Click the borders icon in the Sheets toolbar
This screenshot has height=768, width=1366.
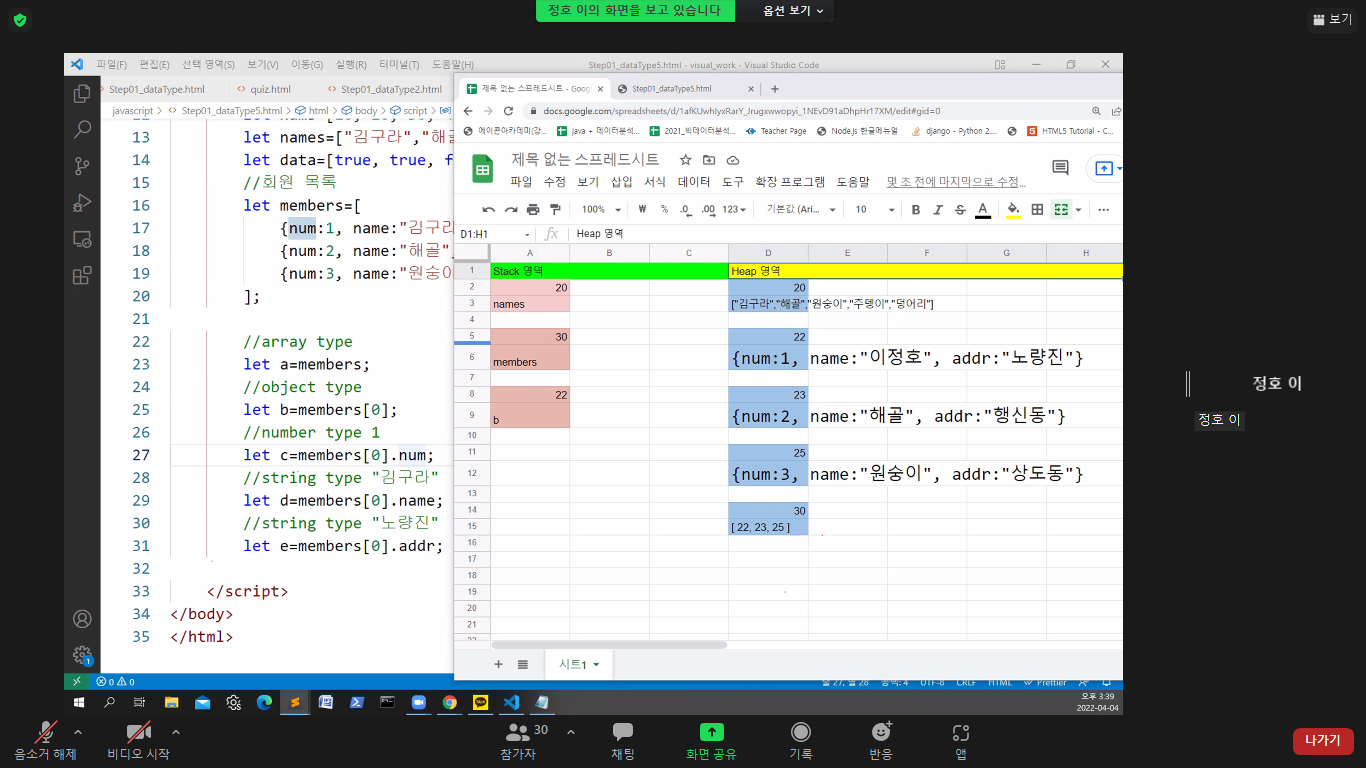(1037, 210)
